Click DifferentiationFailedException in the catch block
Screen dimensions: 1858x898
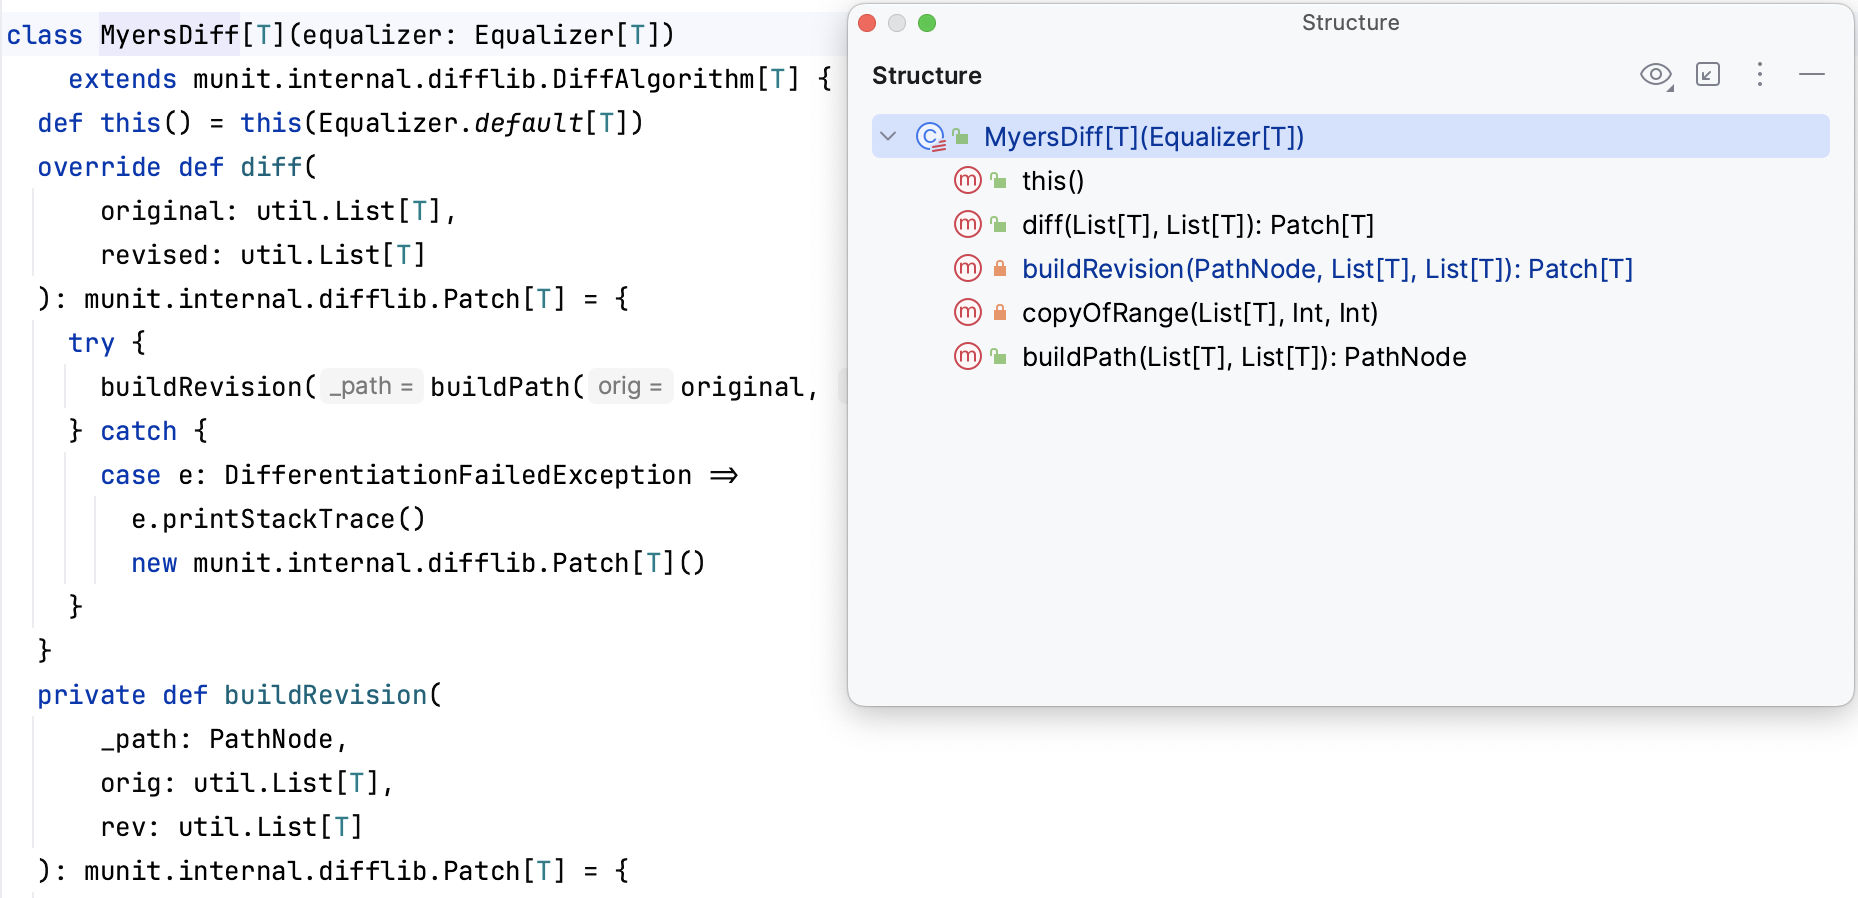[457, 475]
